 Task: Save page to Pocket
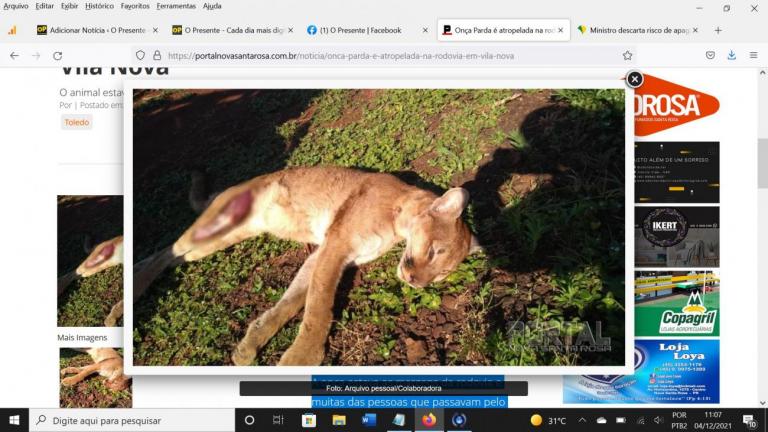coord(710,55)
